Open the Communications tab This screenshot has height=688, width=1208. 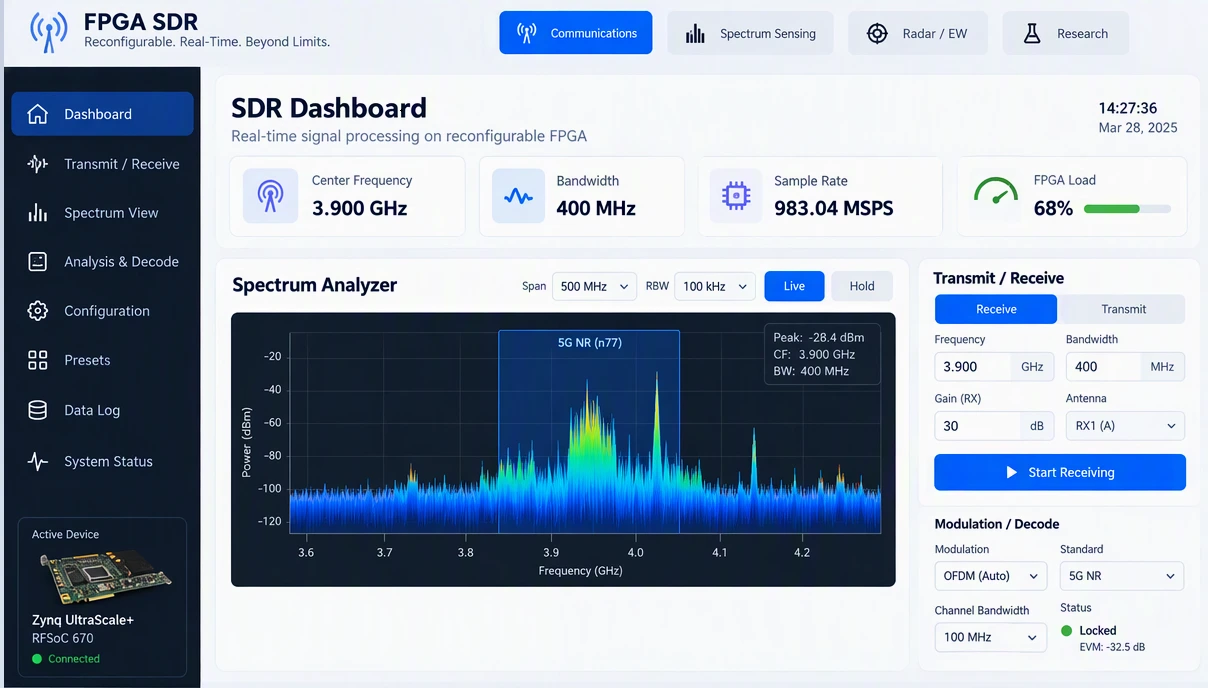[x=576, y=33]
